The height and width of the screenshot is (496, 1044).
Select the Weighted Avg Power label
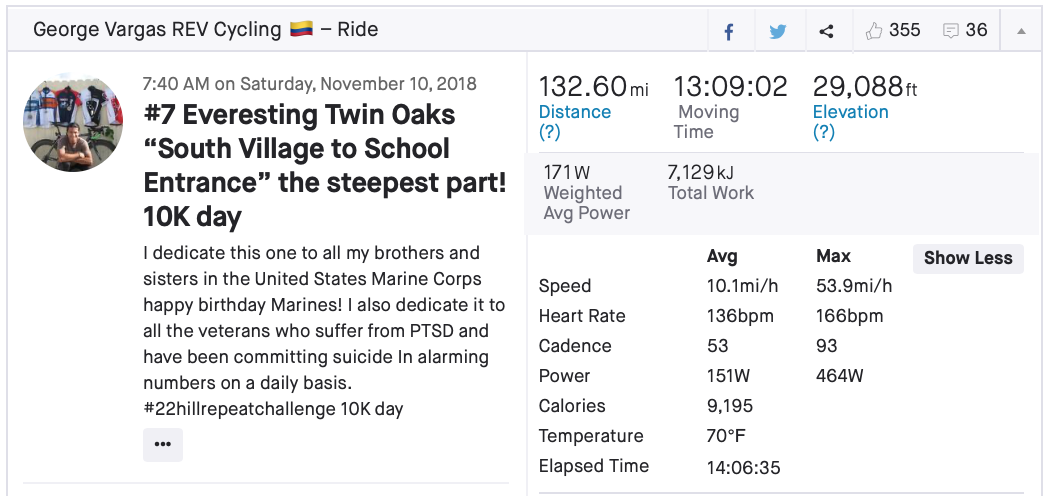pos(583,202)
